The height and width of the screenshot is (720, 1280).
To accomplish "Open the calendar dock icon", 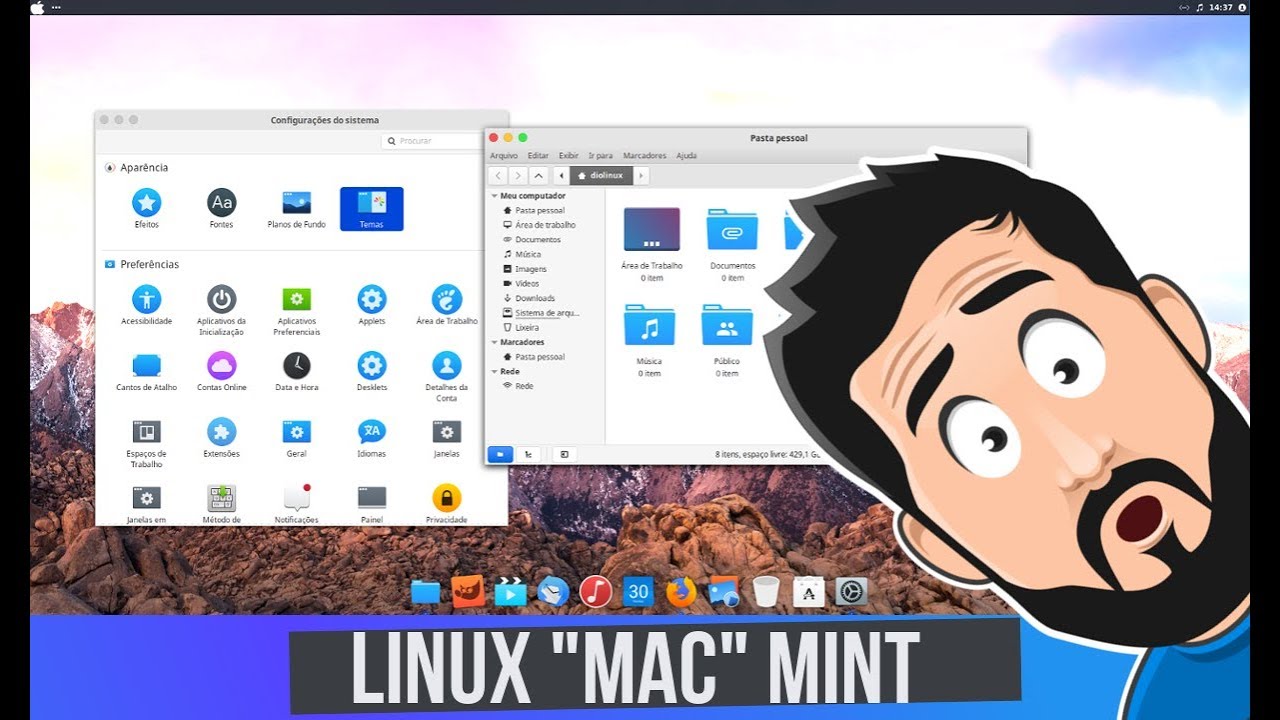I will pyautogui.click(x=638, y=592).
